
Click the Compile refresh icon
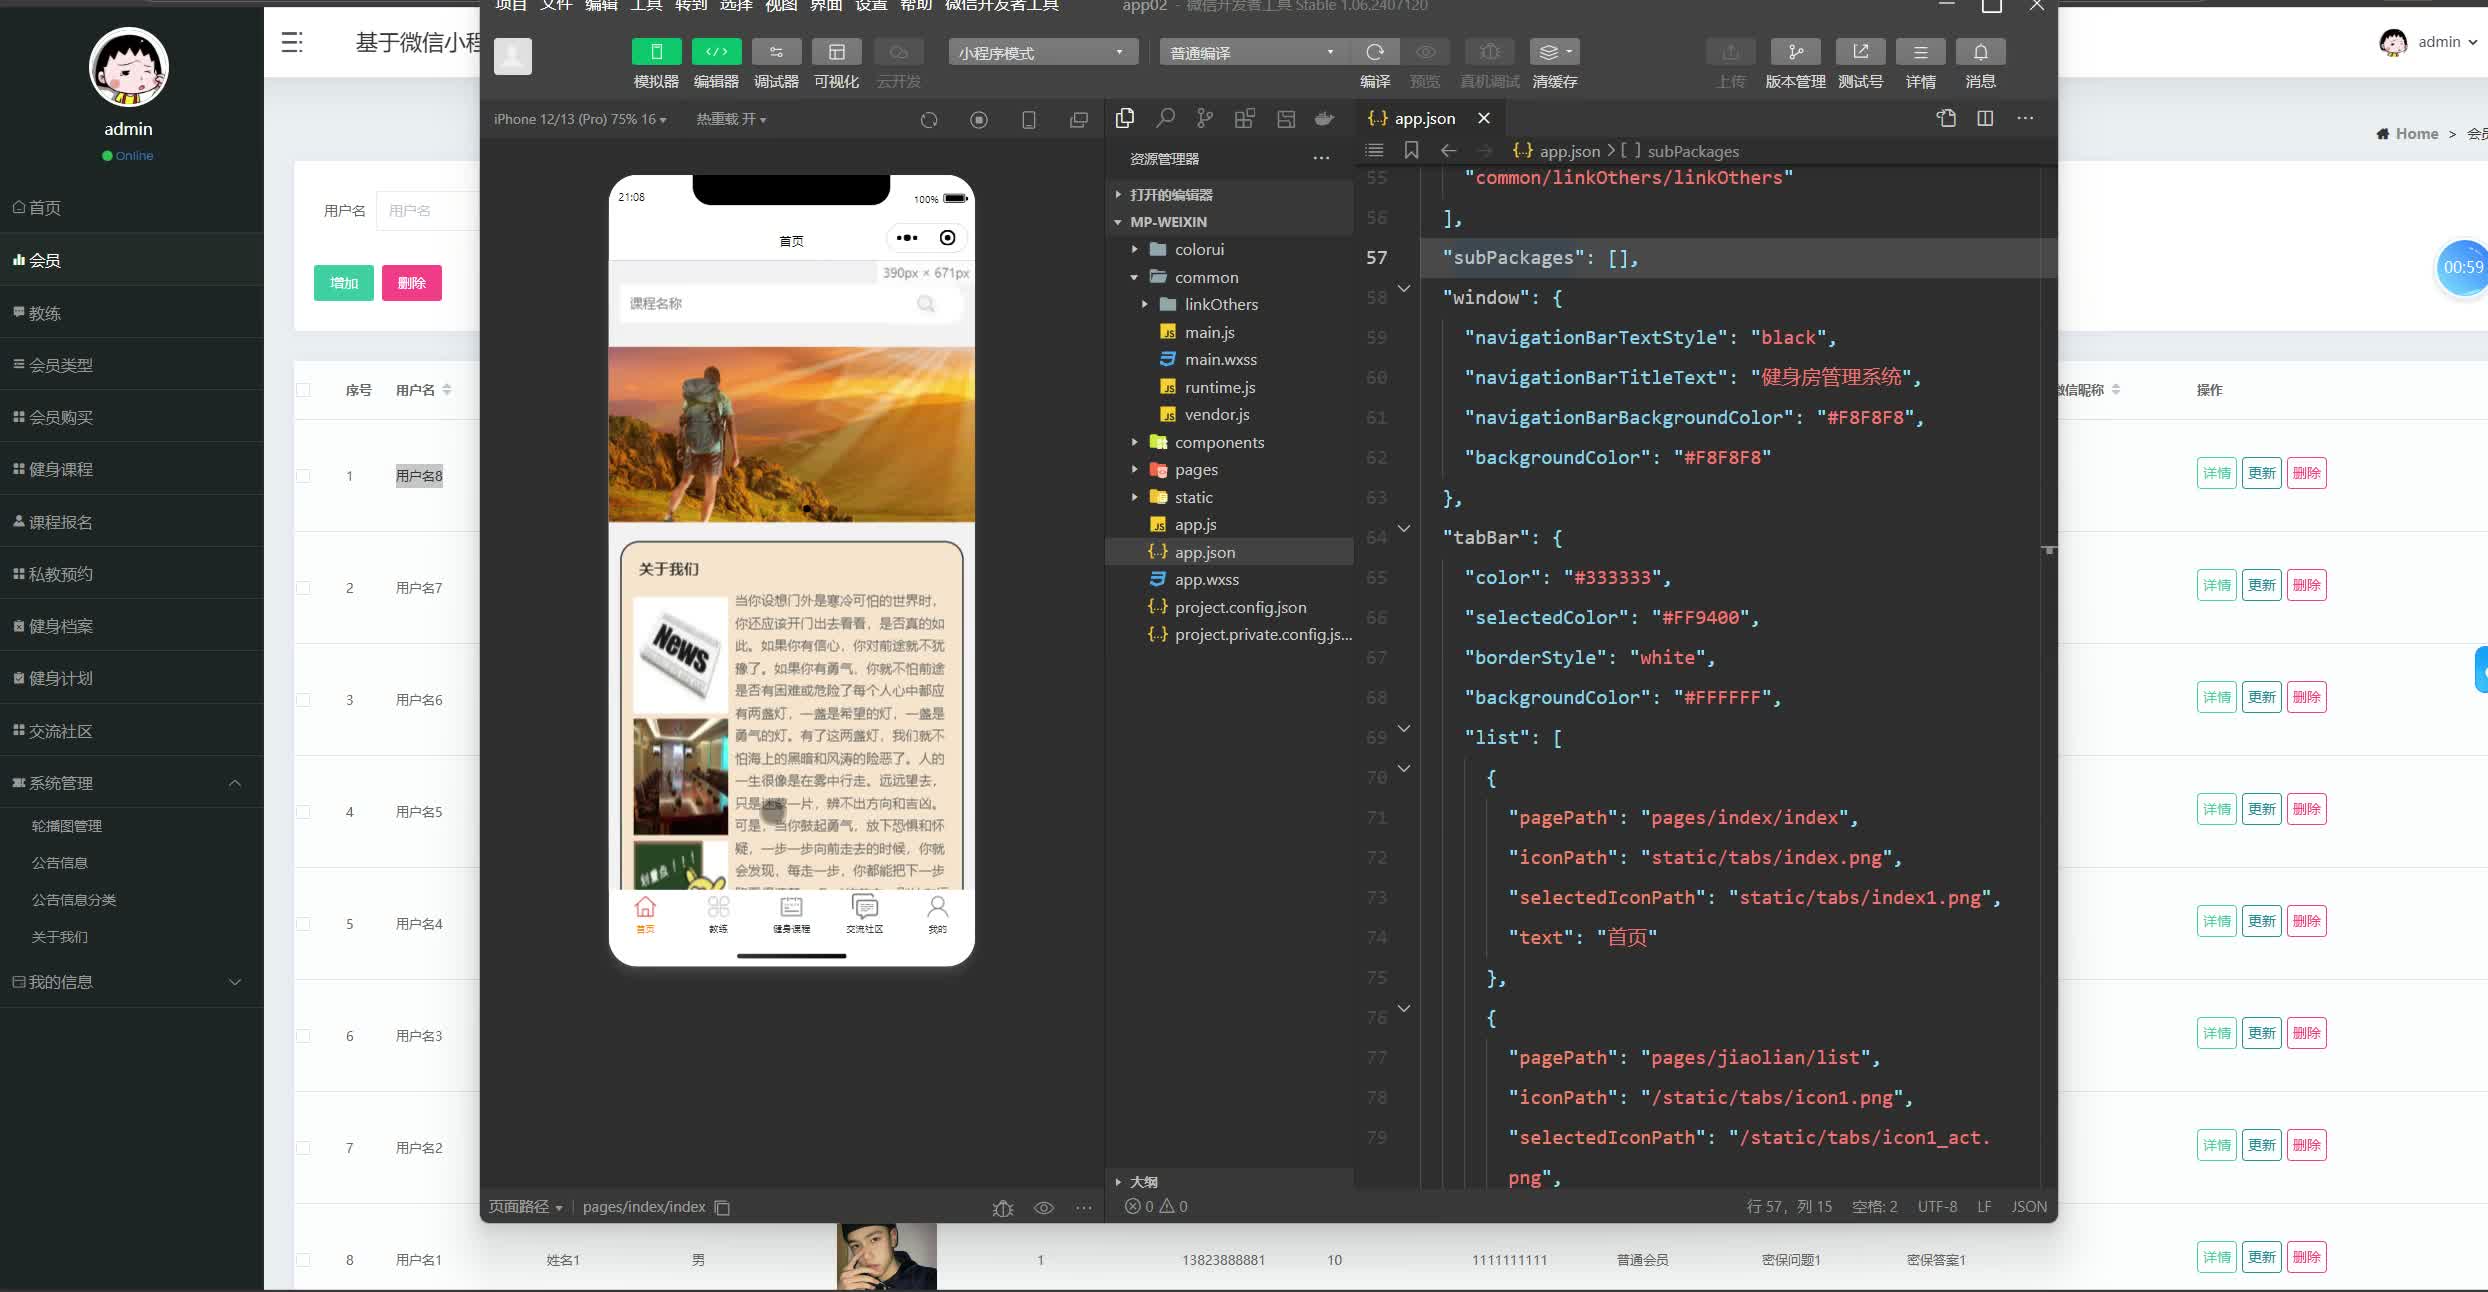(1375, 52)
